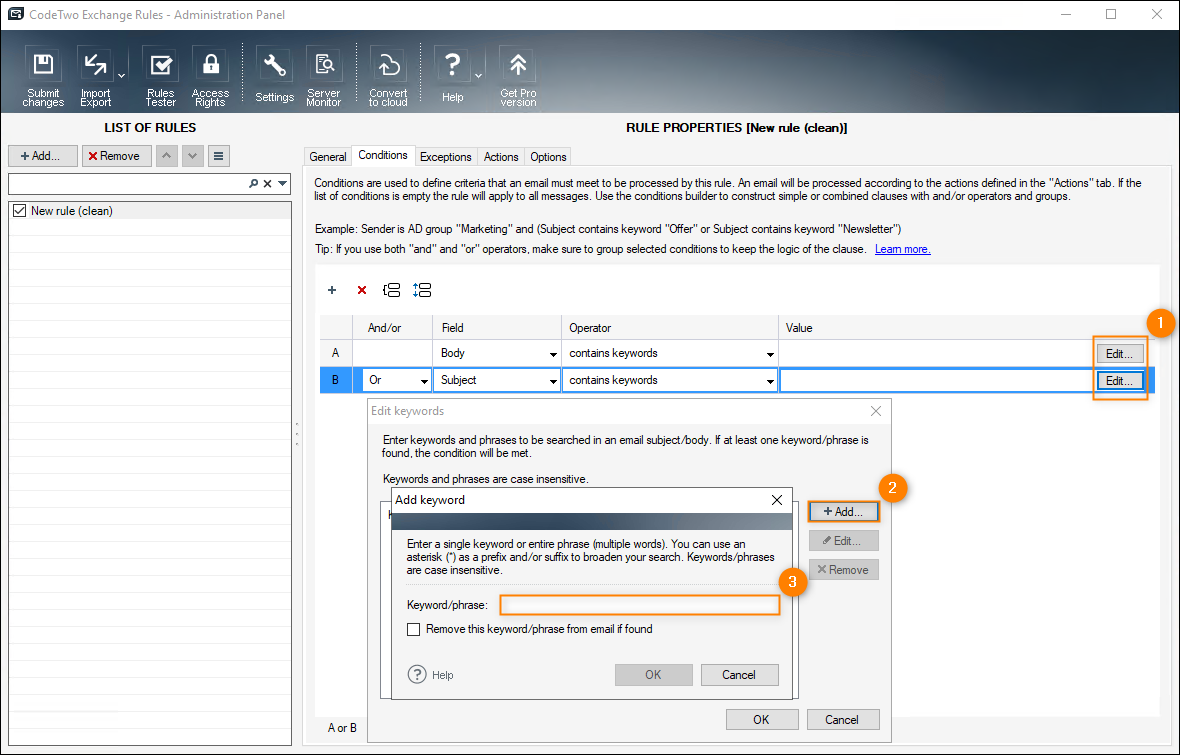
Task: Clear the rules search filter
Action: tap(267, 184)
